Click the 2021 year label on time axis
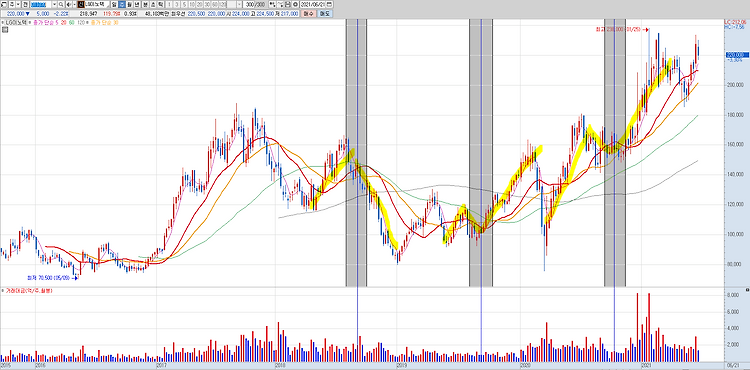The image size is (750, 370). tap(646, 365)
